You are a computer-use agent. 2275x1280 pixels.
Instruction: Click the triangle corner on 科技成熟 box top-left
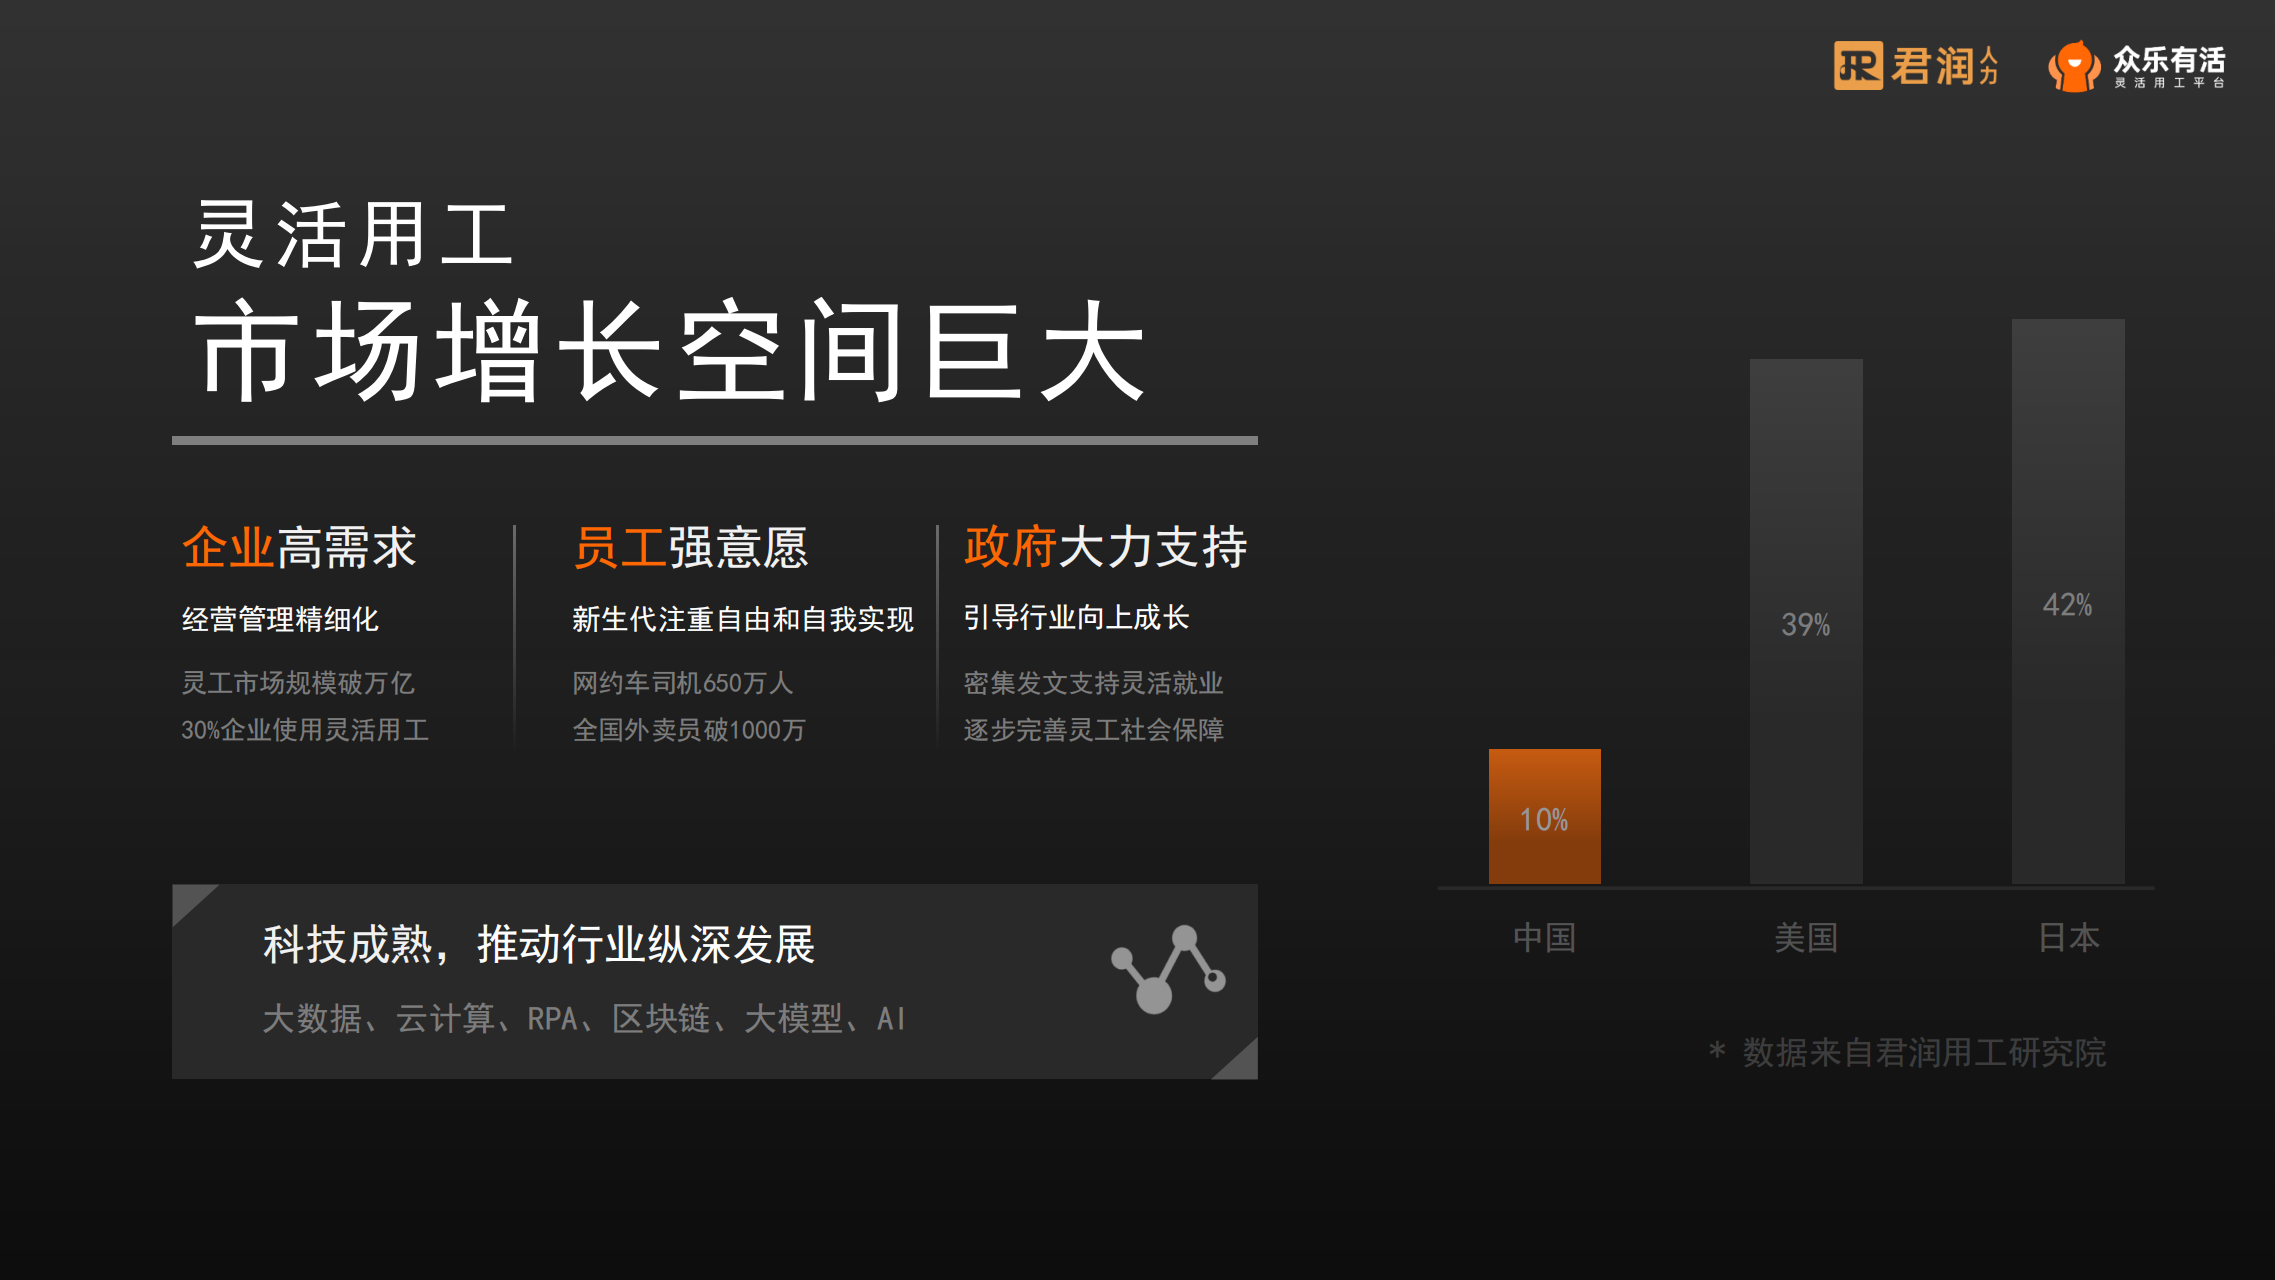click(x=189, y=899)
